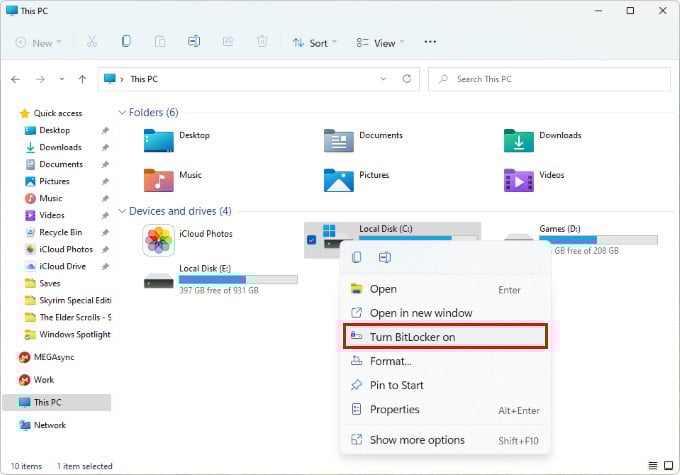
Task: Click the Delete trash toolbar icon
Action: coord(262,42)
